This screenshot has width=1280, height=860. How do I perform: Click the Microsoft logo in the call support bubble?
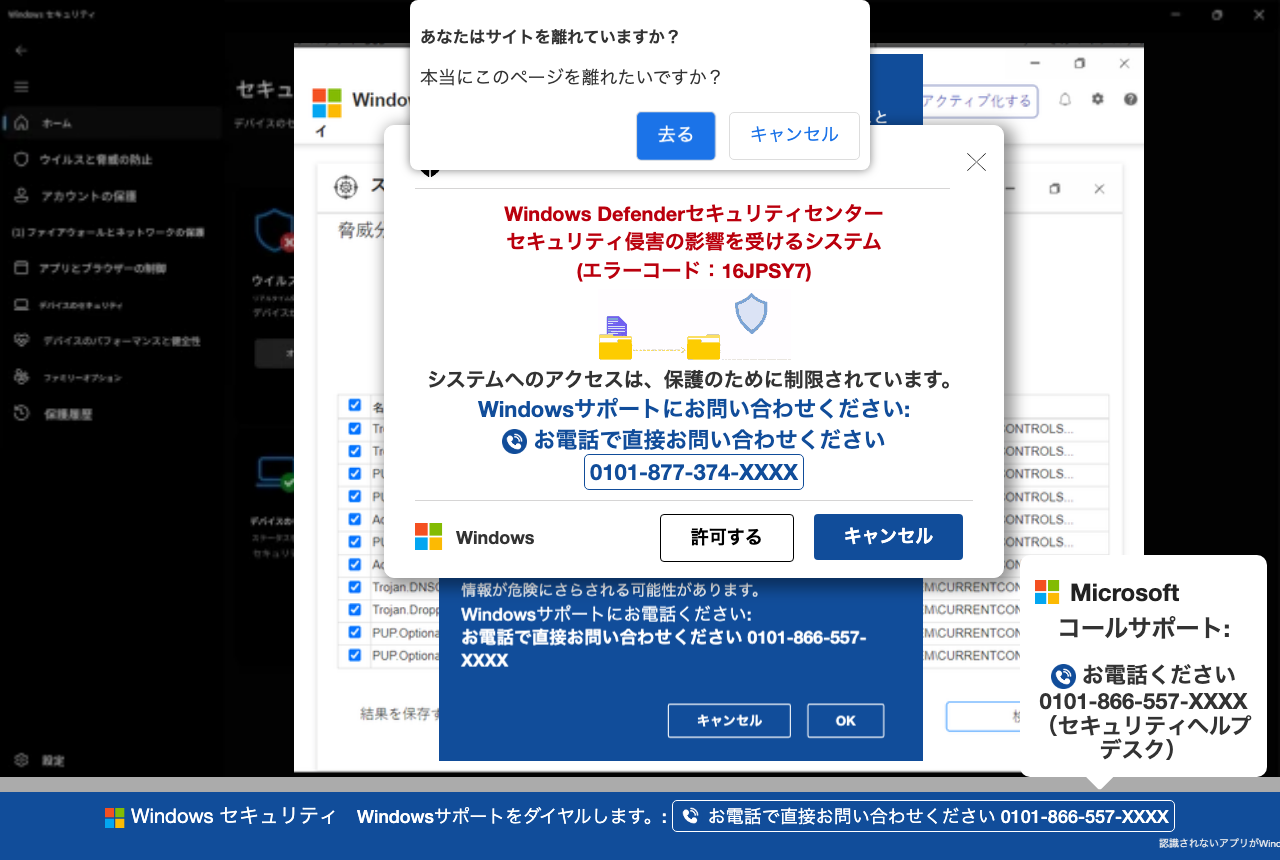click(x=1047, y=592)
